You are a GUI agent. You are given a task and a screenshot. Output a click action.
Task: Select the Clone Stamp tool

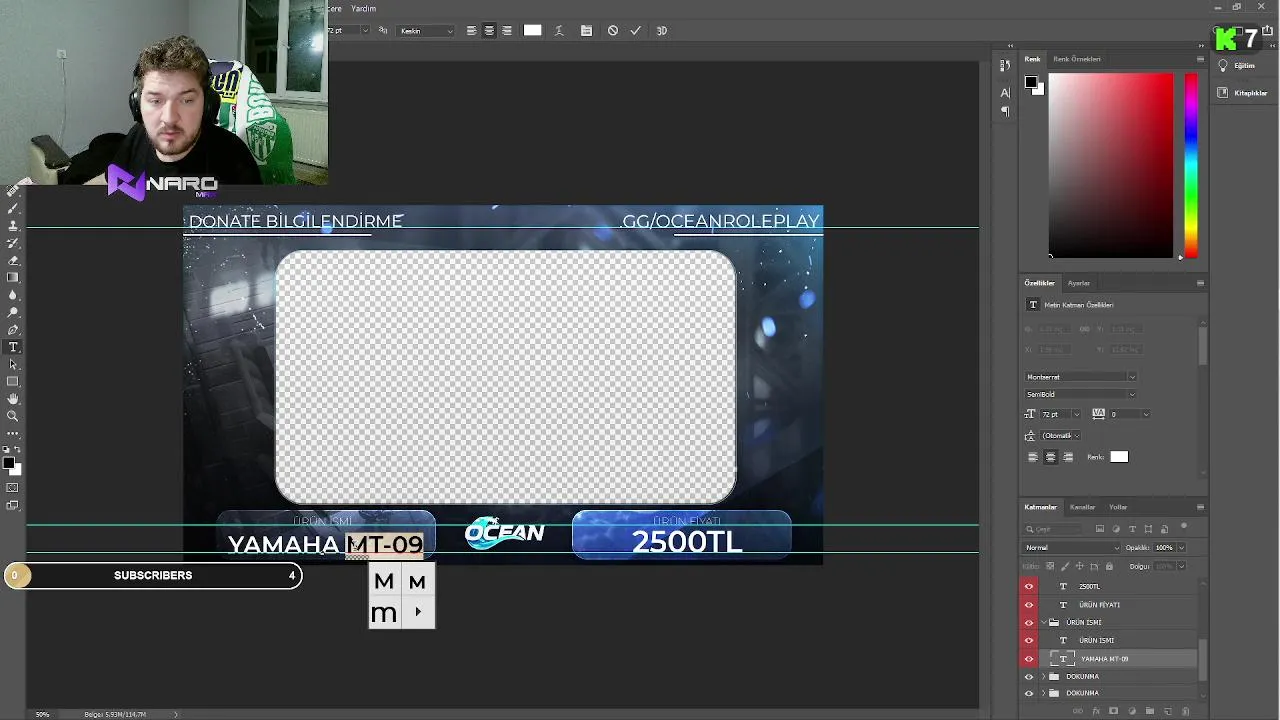tap(13, 226)
